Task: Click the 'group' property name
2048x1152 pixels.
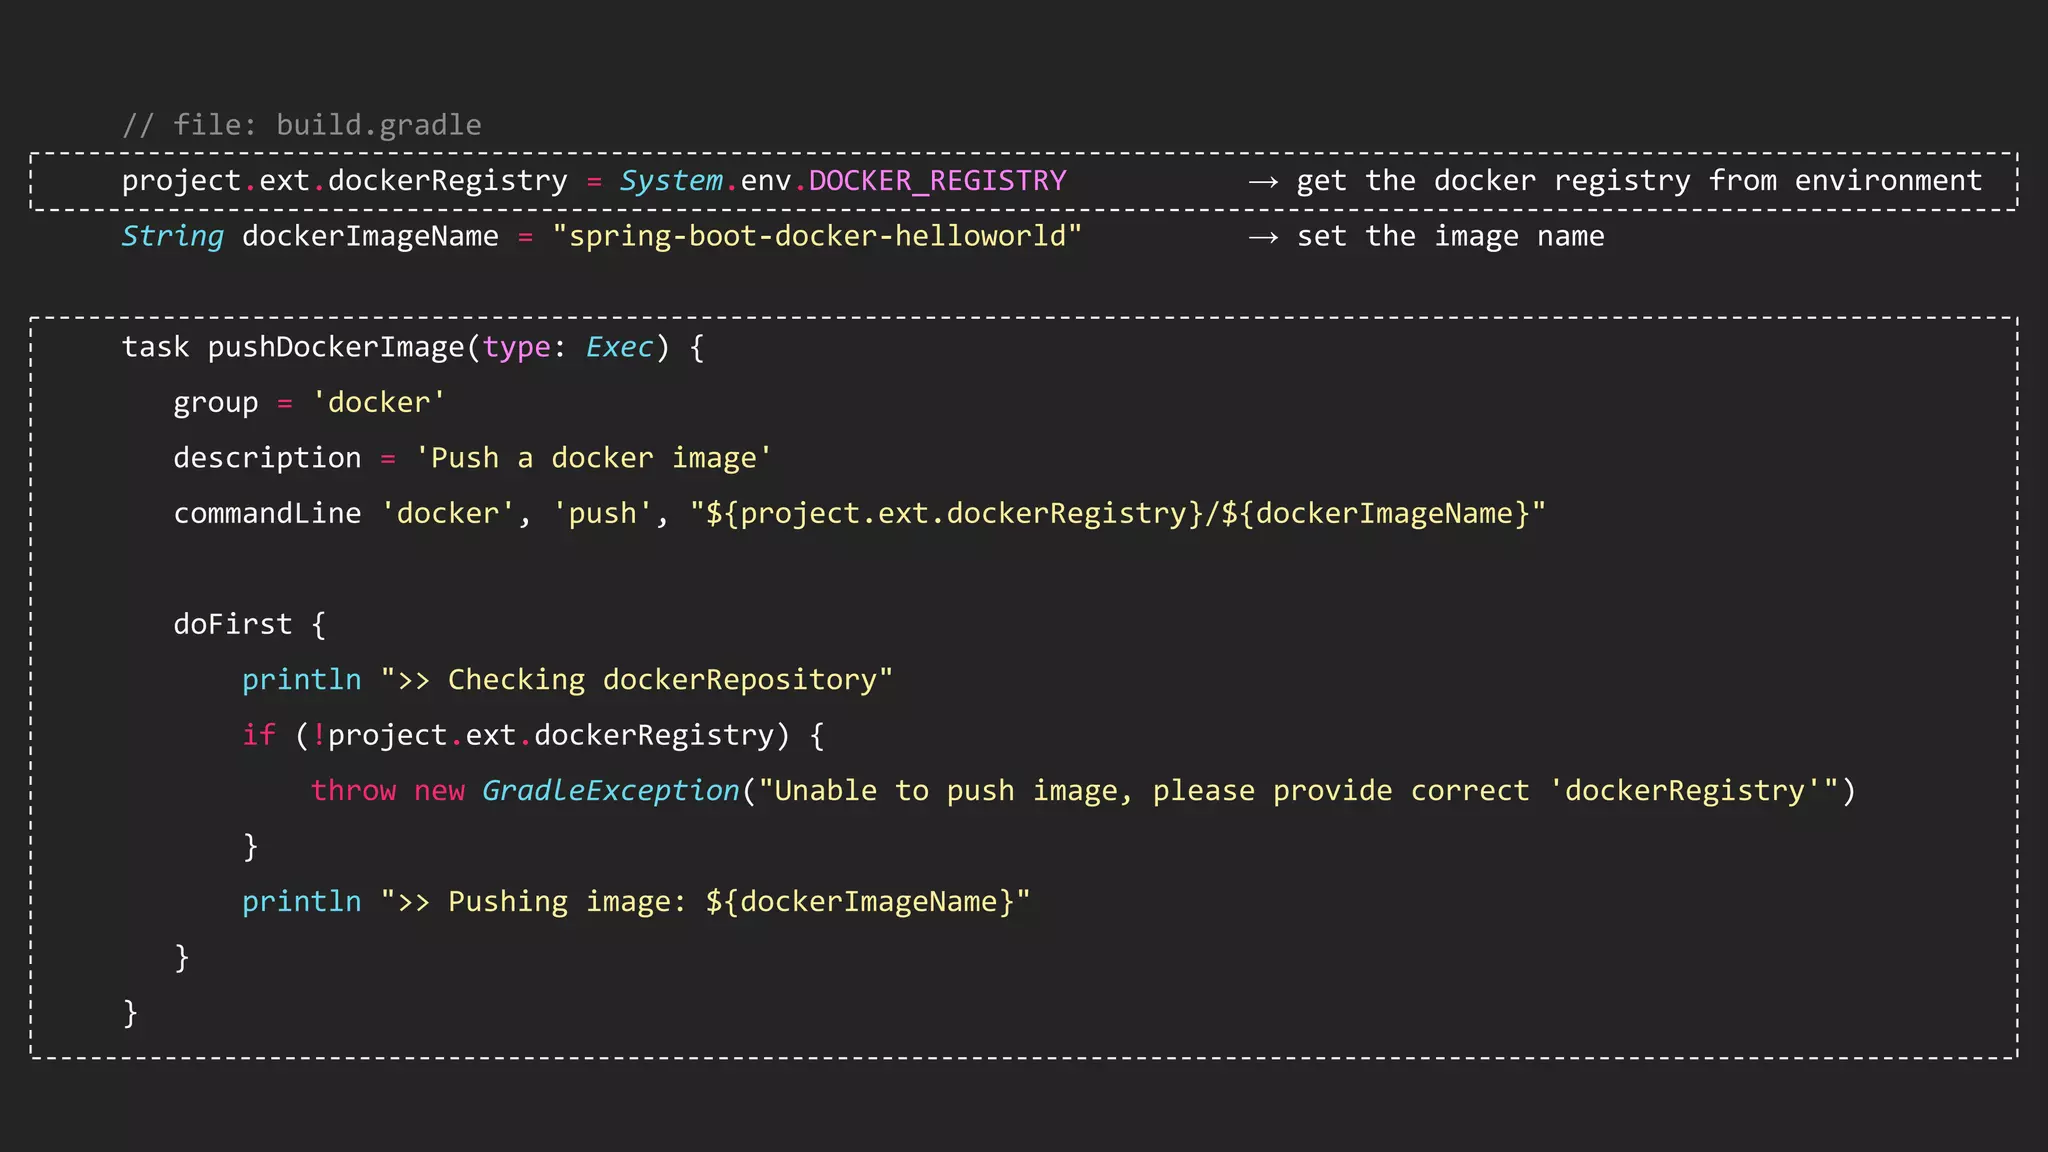Action: [216, 403]
